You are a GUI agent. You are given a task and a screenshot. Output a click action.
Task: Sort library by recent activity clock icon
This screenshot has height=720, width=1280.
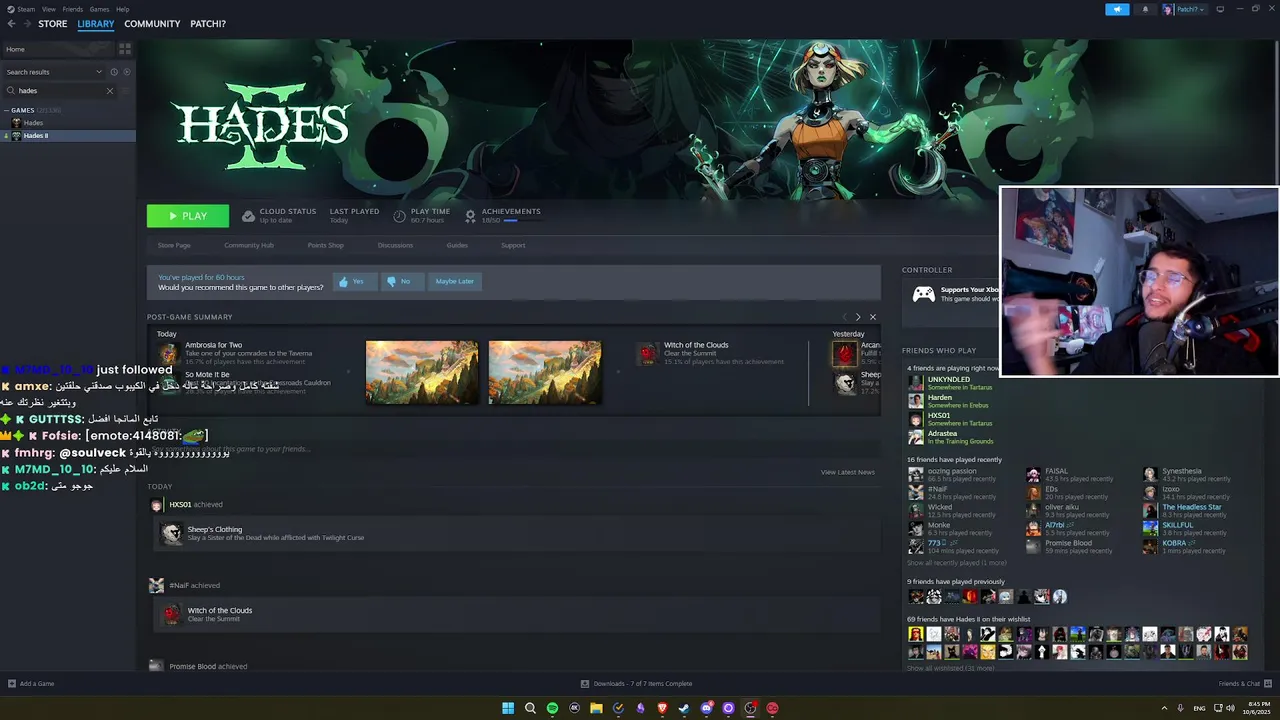click(x=114, y=72)
